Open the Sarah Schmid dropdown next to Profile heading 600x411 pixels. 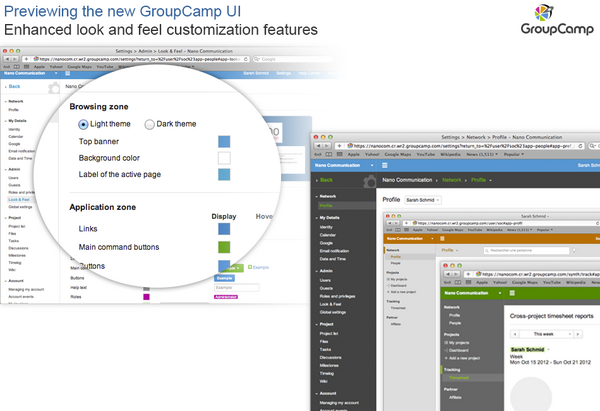[422, 200]
